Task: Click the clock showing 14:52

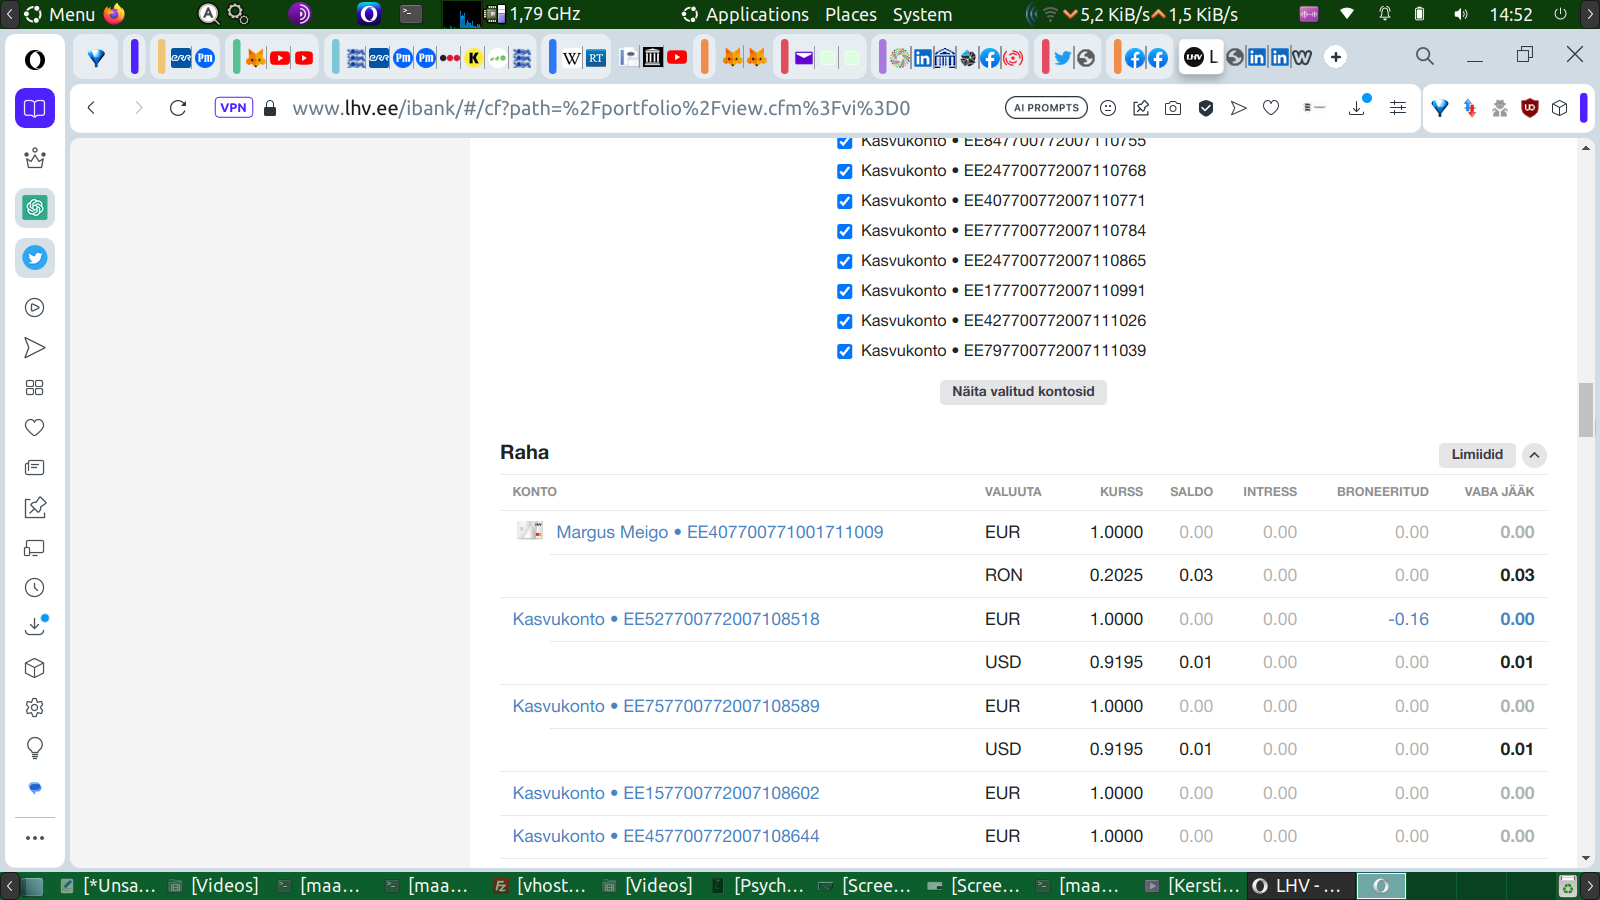Action: pos(1511,14)
